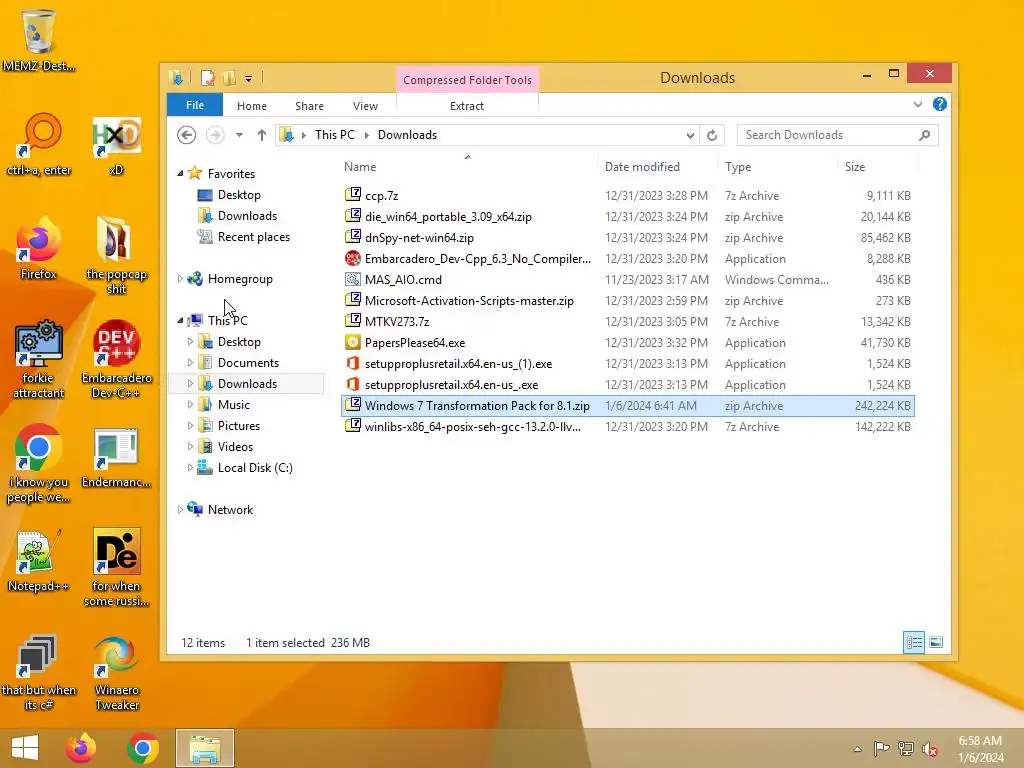
Task: Open the Extract ribbon tab
Action: coord(467,106)
